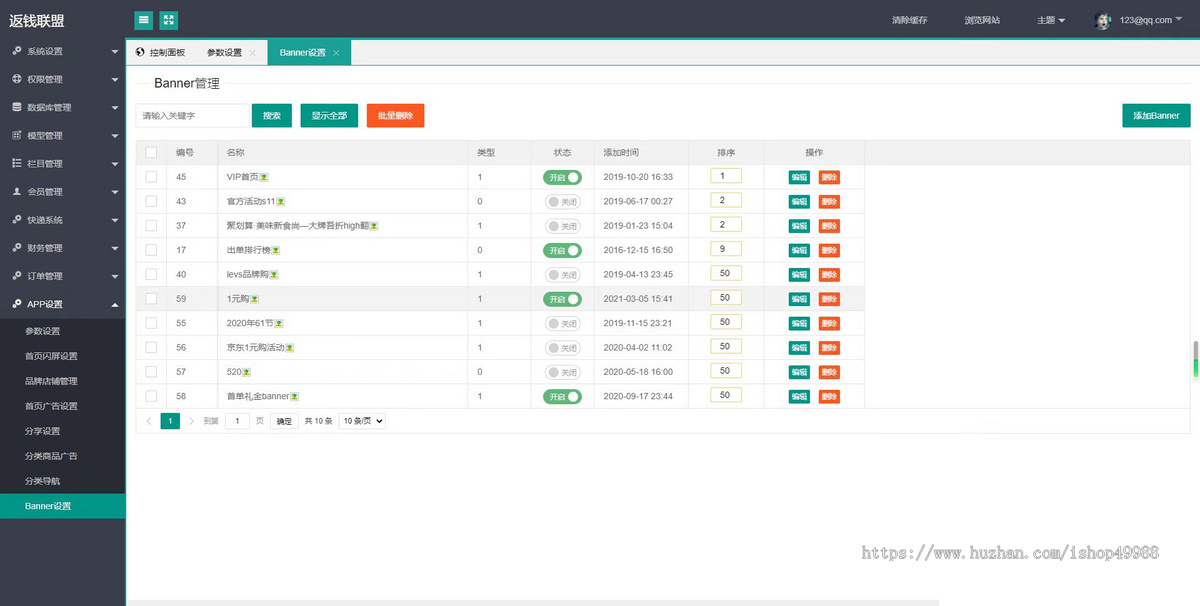Click the 清除缓存 link
The width and height of the screenshot is (1200, 606).
[x=911, y=19]
